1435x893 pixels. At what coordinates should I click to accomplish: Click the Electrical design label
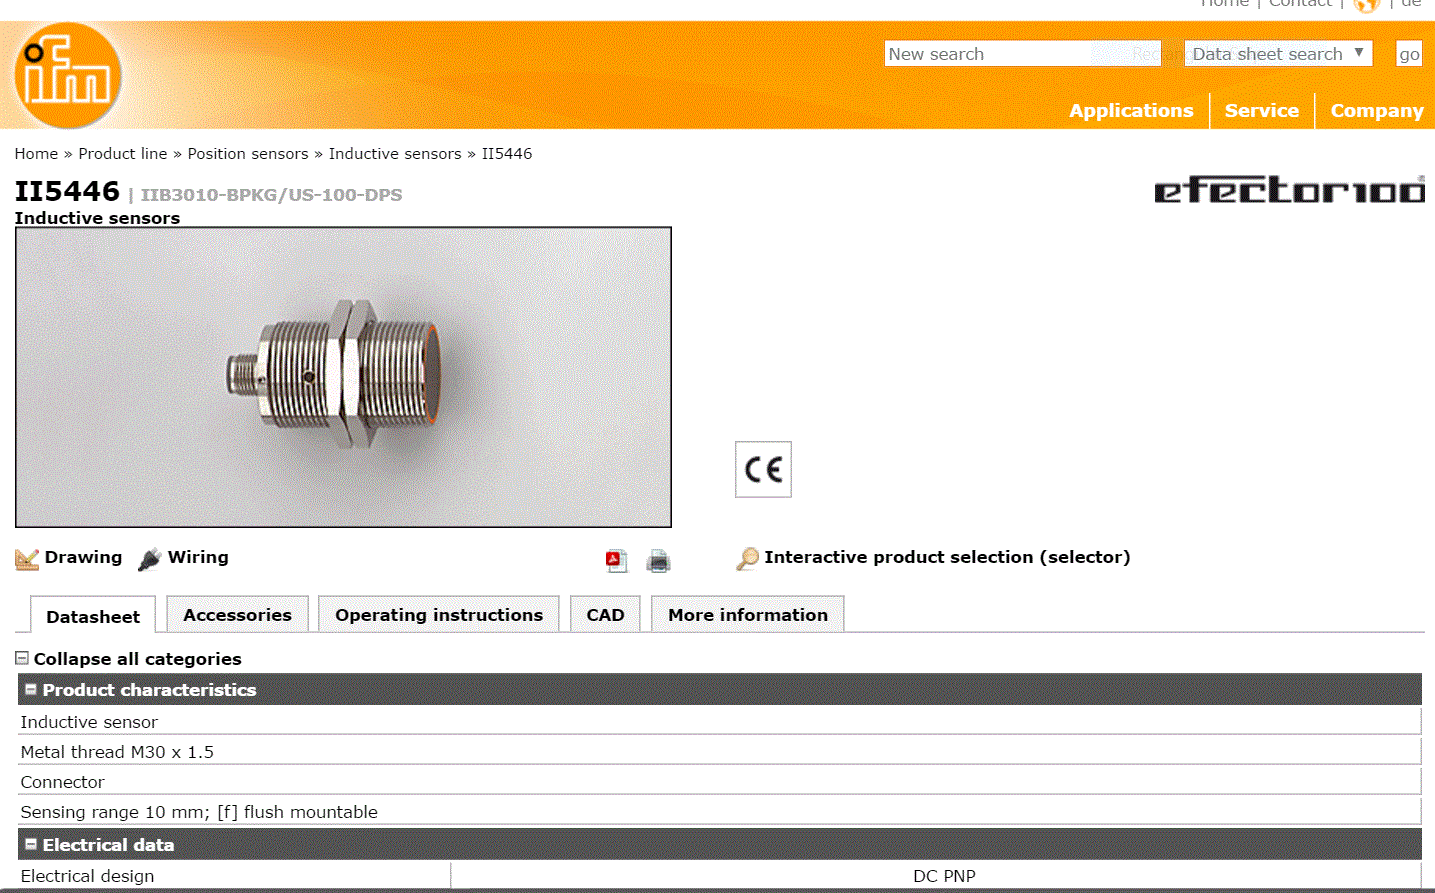pyautogui.click(x=87, y=875)
